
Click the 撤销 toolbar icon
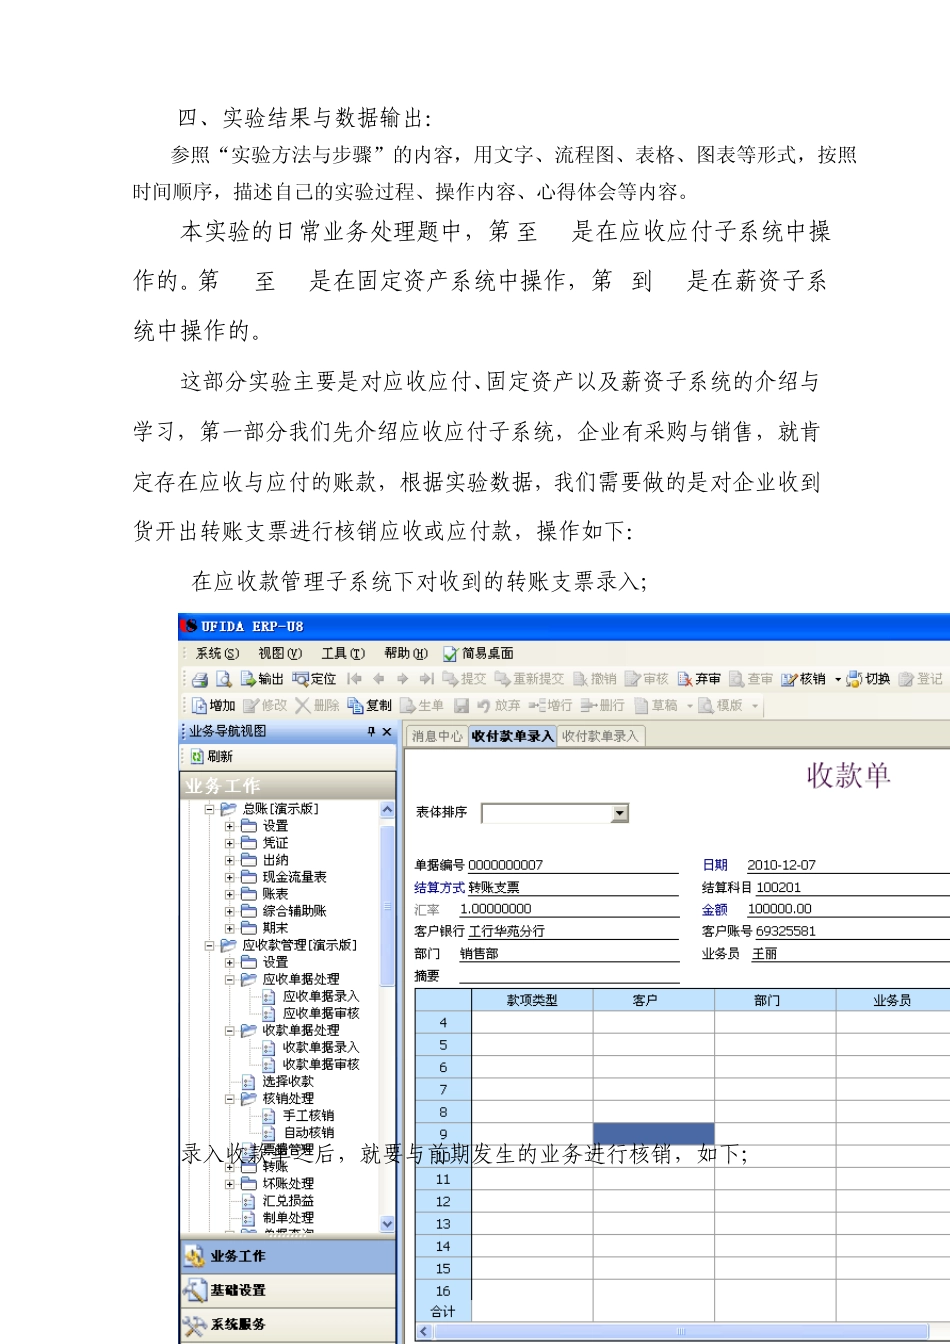click(595, 679)
